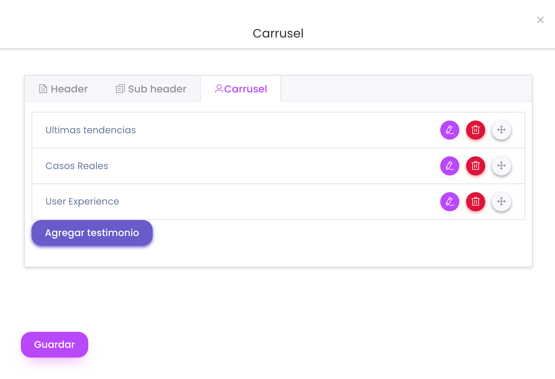Click the Header tab document icon
The height and width of the screenshot is (379, 555).
pos(43,88)
